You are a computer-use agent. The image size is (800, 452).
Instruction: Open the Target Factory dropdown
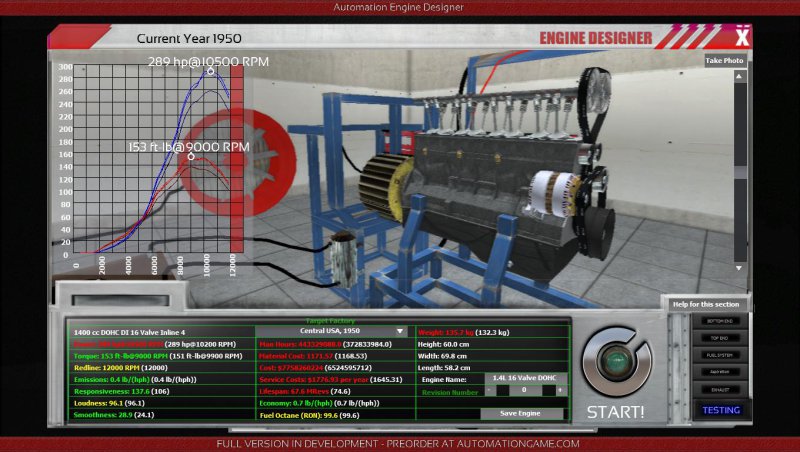pos(335,331)
